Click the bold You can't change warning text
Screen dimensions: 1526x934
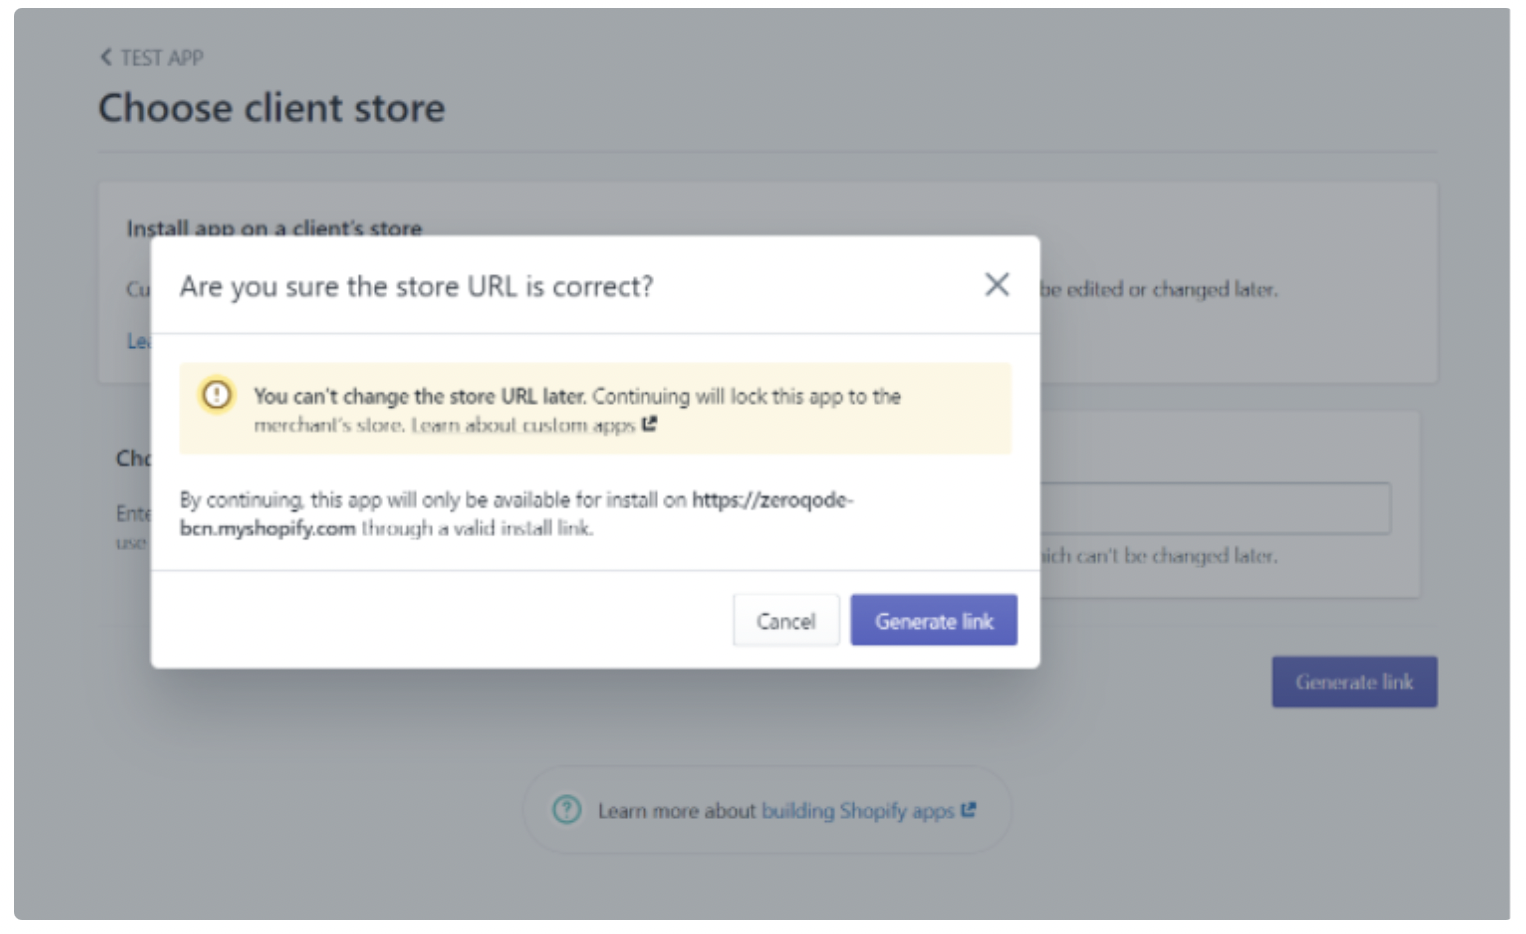tap(419, 396)
